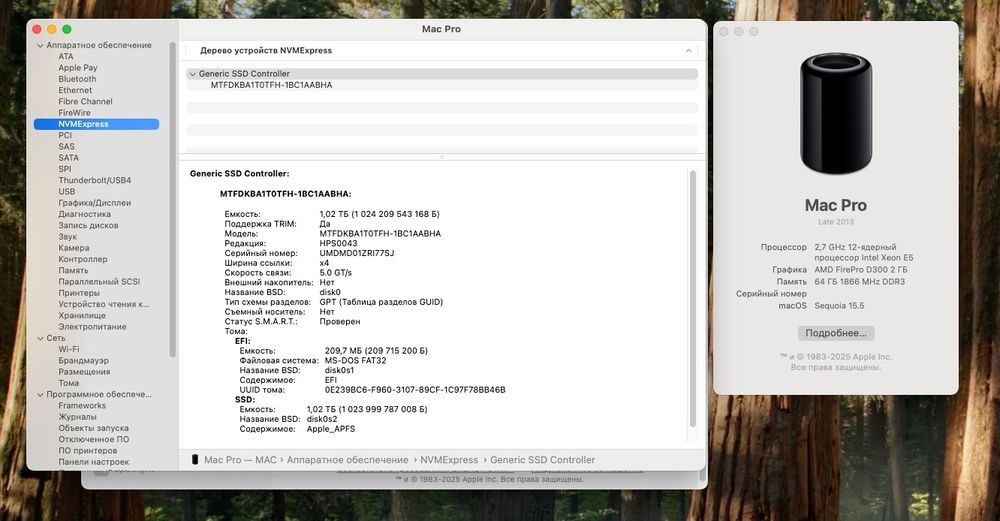The width and height of the screenshot is (1000, 521).
Task: Collapse the Generic SSD Controller tree node
Action: tap(193, 74)
